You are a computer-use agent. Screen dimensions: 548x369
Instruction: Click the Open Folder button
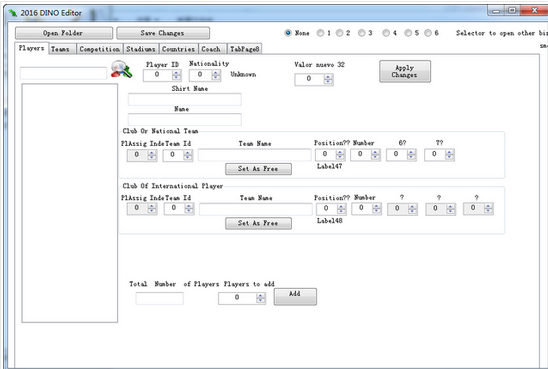64,33
